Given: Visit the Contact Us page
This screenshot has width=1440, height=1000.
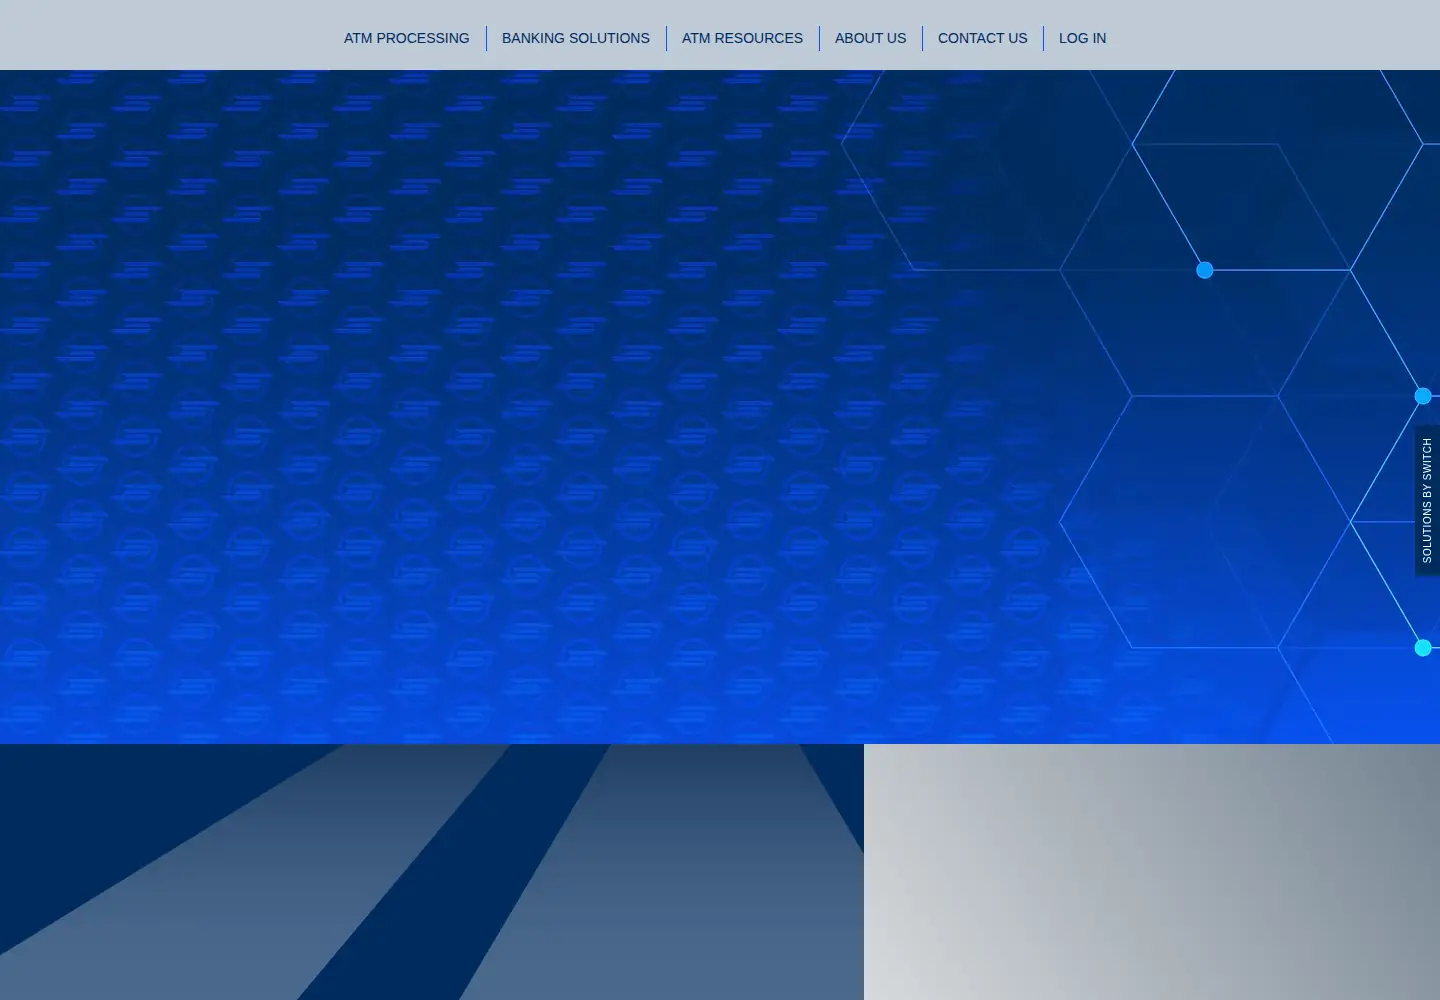Looking at the screenshot, I should pos(982,38).
